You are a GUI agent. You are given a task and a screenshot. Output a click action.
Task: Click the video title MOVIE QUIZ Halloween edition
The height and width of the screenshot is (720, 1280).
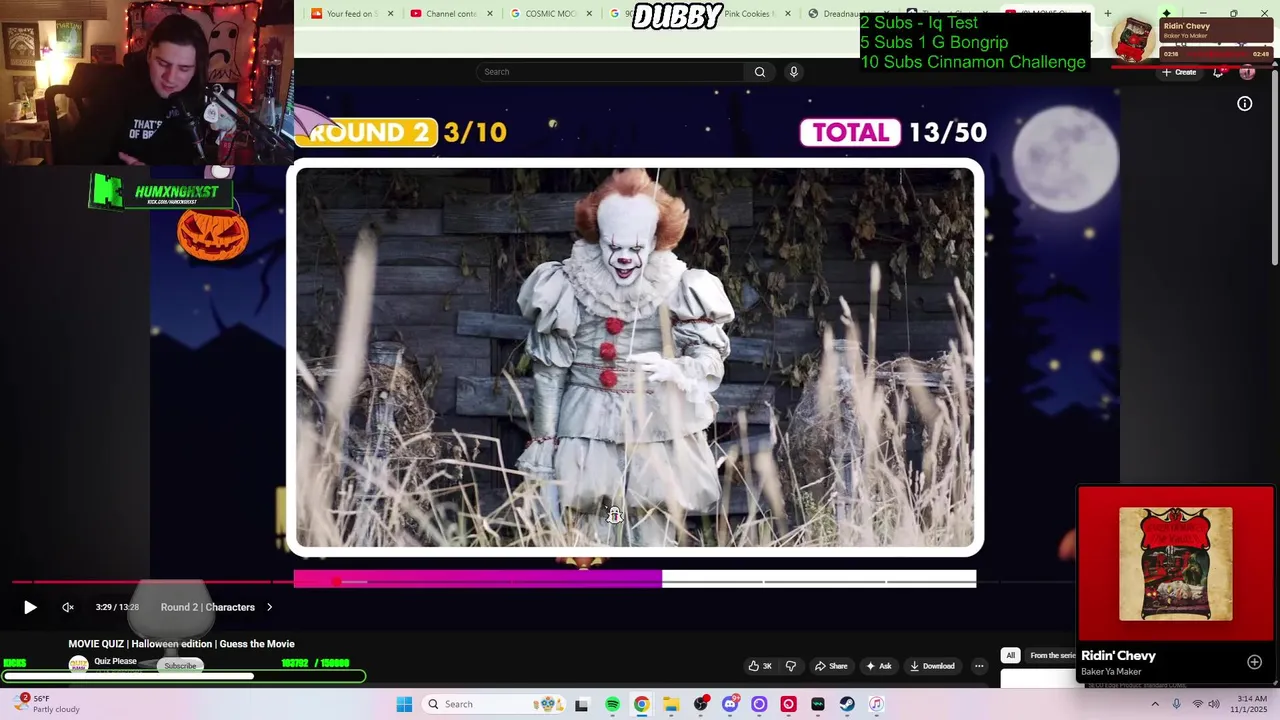(181, 644)
